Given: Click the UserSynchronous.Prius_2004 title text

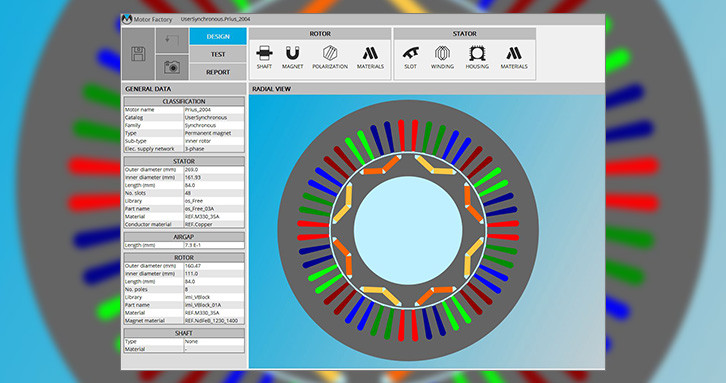Looking at the screenshot, I should [215, 19].
